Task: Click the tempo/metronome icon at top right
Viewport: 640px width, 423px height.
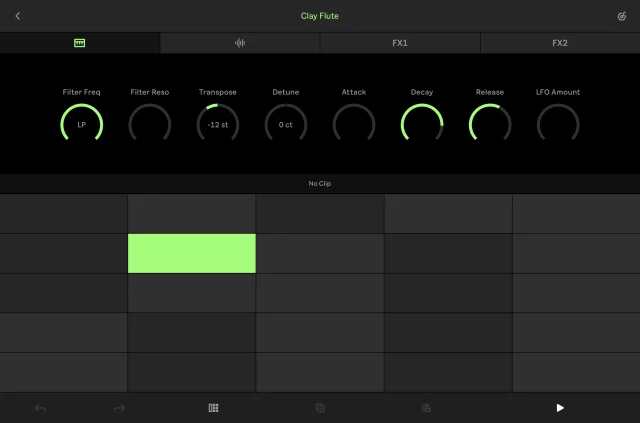Action: [622, 16]
